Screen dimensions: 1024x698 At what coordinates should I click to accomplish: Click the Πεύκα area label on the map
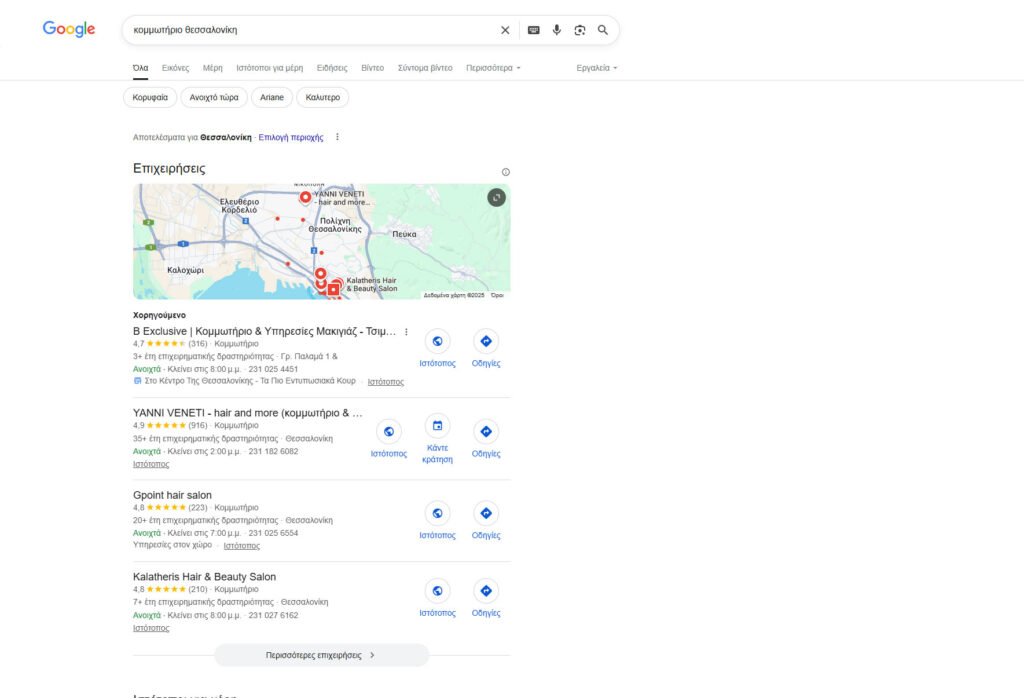(404, 234)
